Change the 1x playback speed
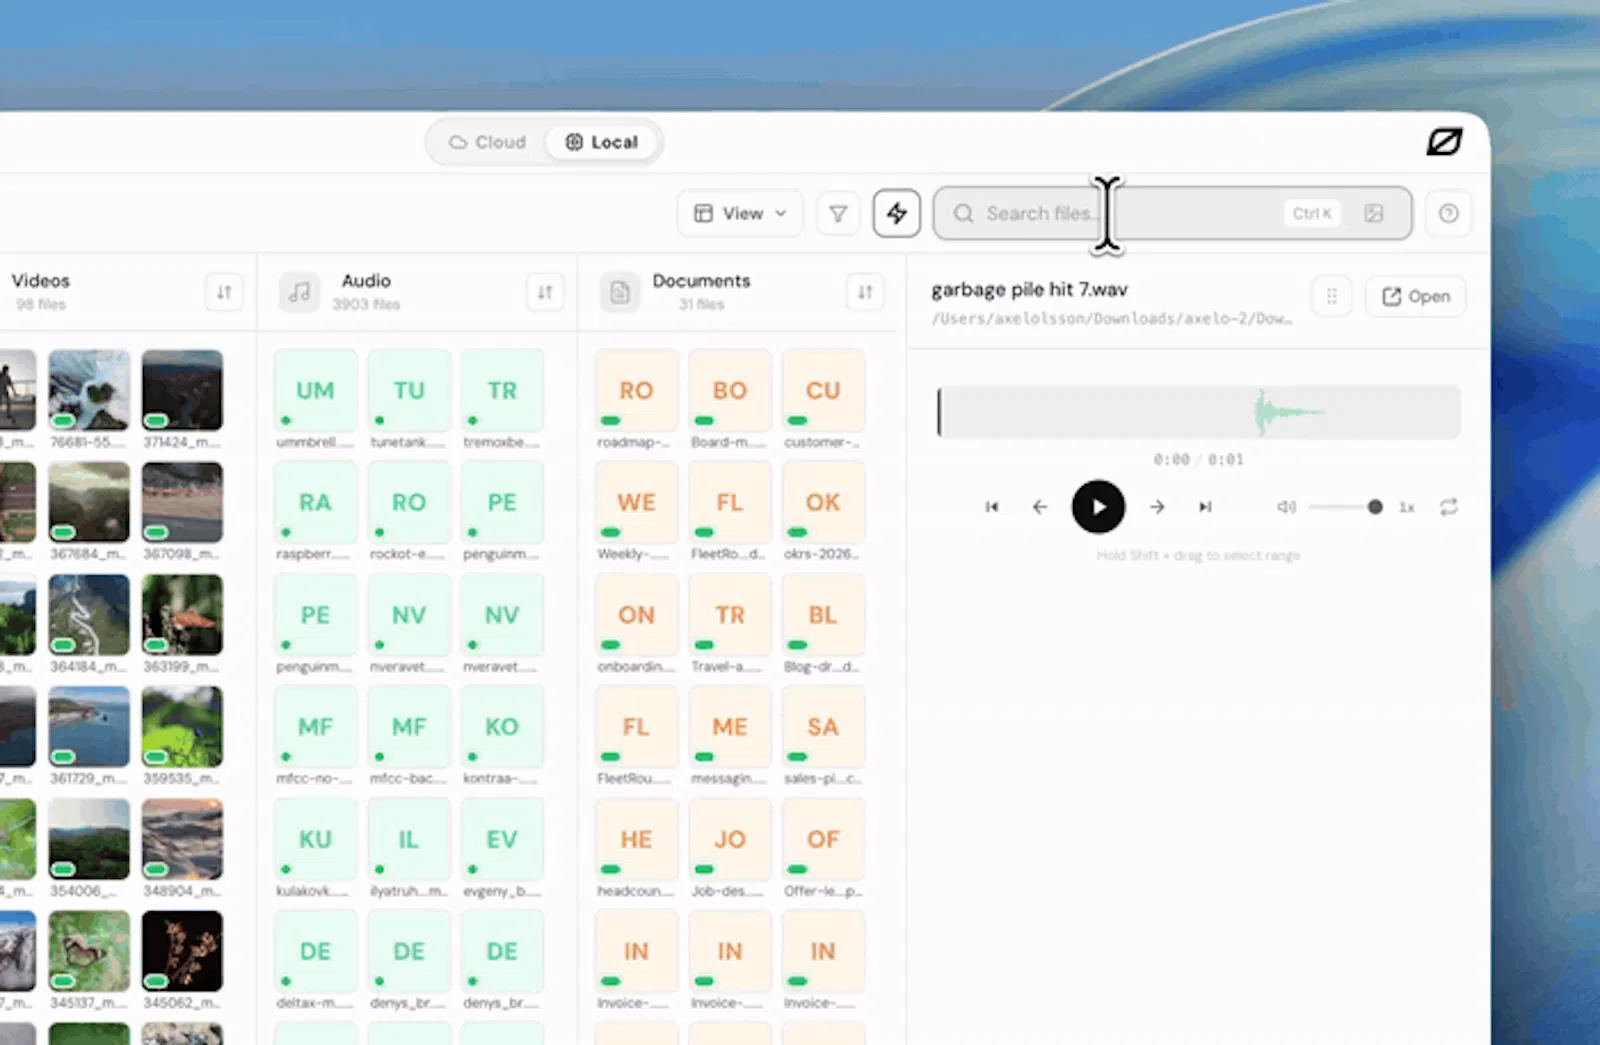 pos(1407,507)
